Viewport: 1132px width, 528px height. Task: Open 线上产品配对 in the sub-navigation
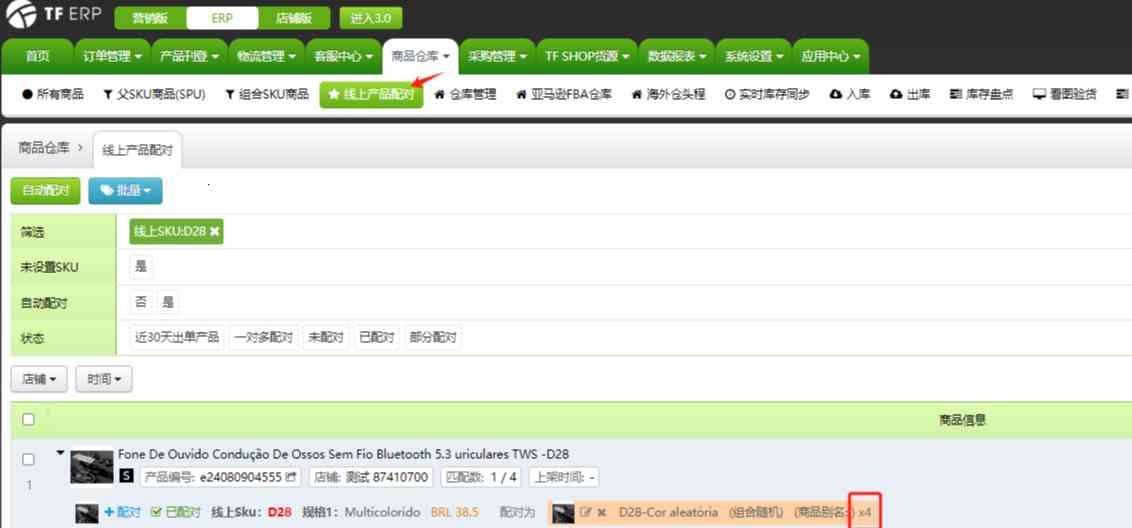(372, 95)
